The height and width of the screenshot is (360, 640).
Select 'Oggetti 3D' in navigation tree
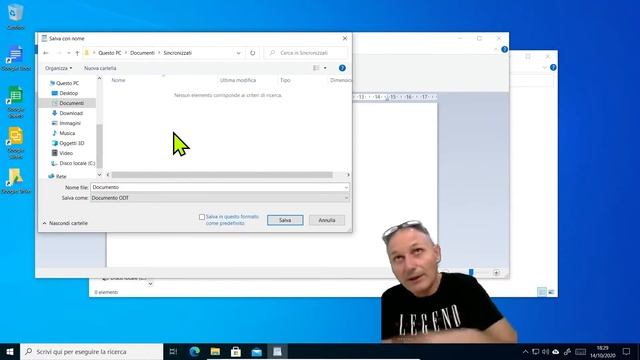[68, 143]
